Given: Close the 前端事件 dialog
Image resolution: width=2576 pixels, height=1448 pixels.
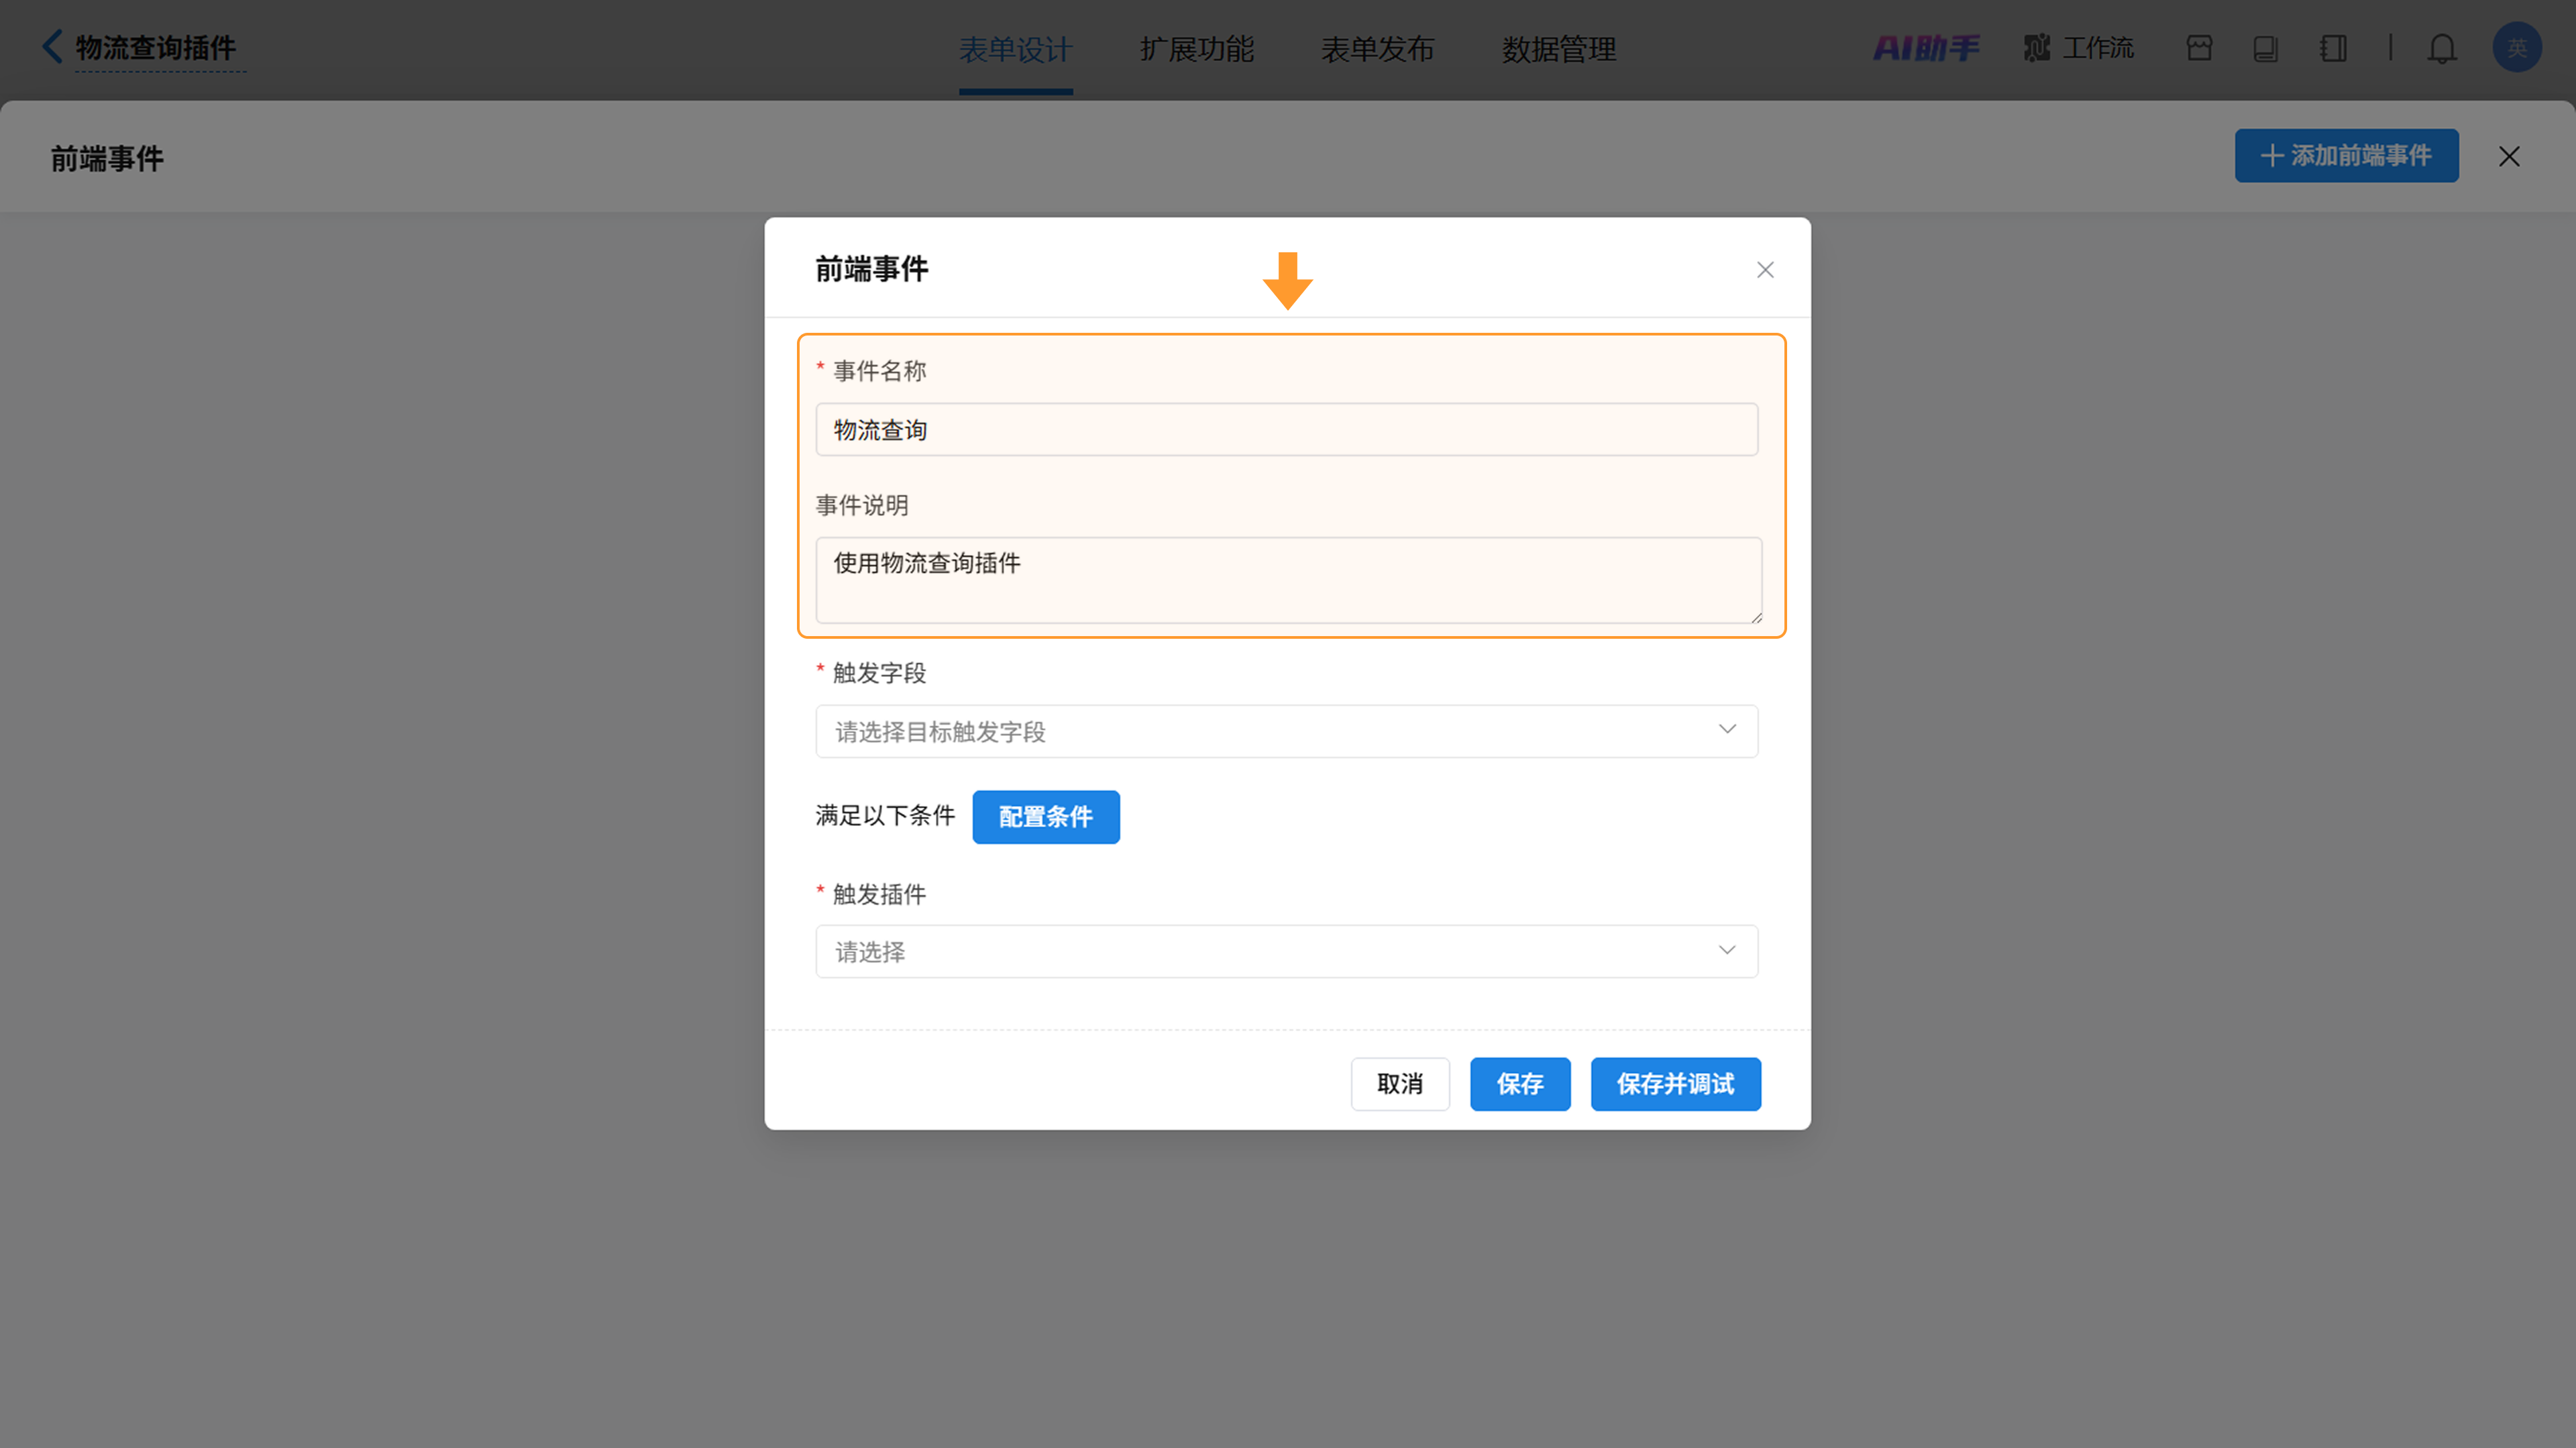Looking at the screenshot, I should click(x=1765, y=270).
